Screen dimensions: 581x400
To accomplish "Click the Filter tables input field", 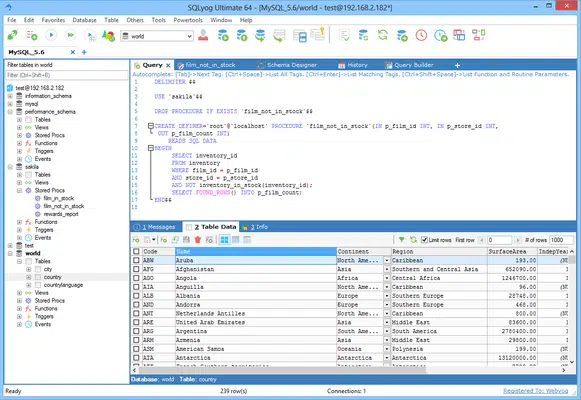I will point(67,75).
